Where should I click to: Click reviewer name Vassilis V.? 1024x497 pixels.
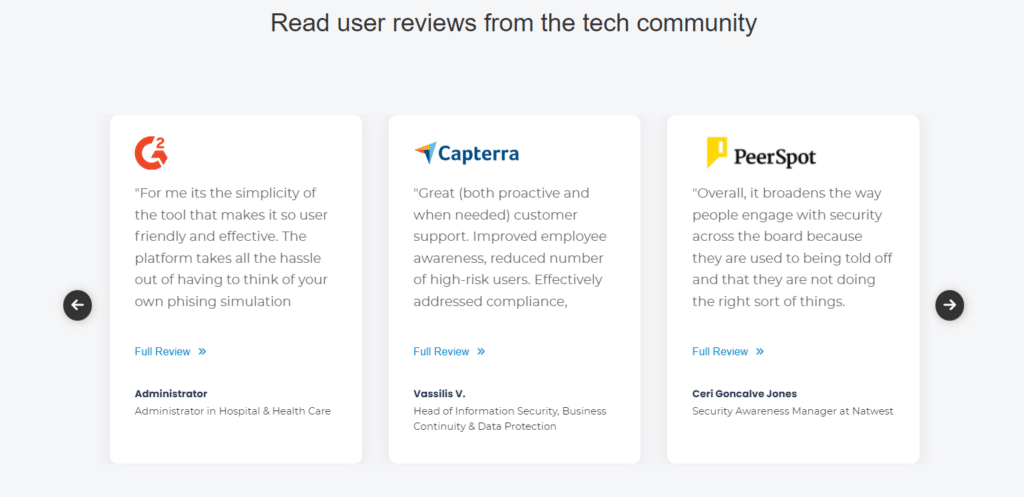(x=440, y=394)
